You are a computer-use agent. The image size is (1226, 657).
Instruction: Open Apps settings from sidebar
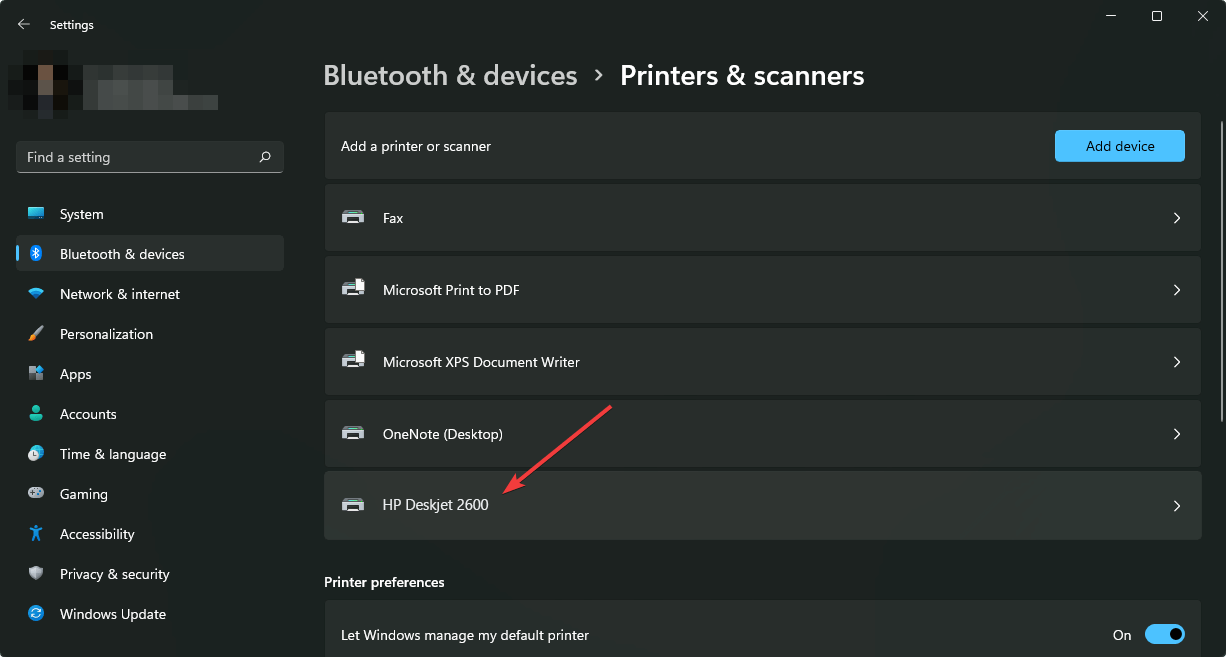pos(36,373)
